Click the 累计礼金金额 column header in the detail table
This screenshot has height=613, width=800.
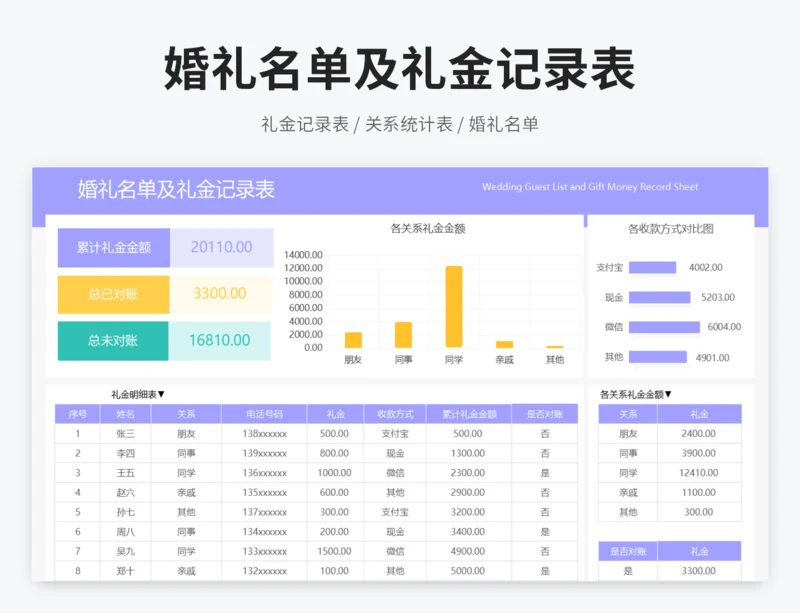469,414
